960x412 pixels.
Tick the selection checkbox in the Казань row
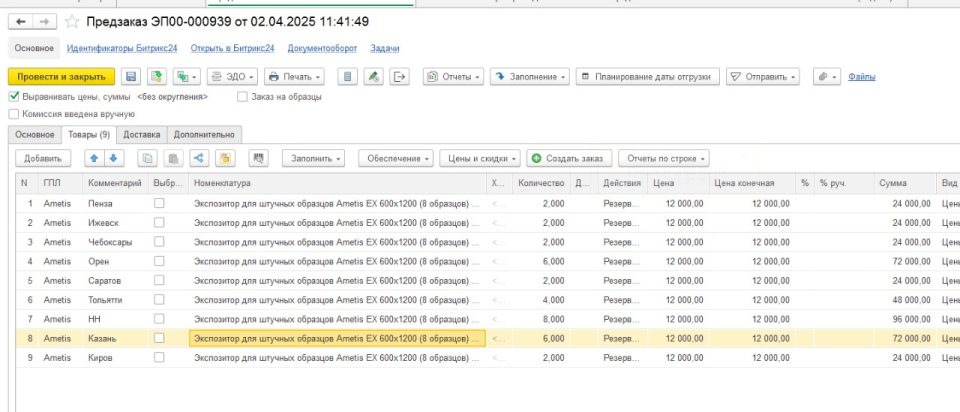click(159, 338)
